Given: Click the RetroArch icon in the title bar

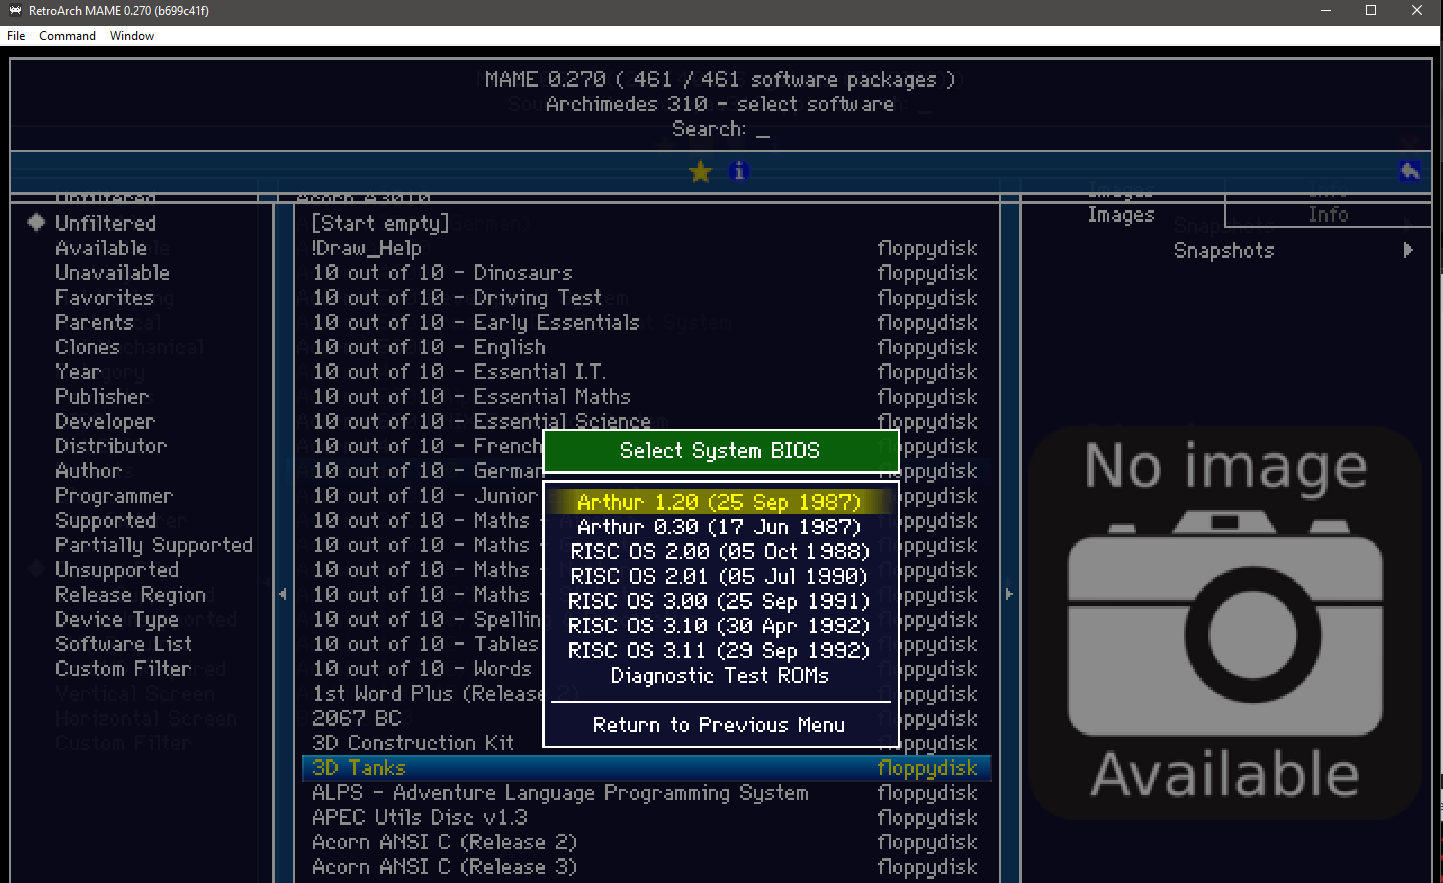Looking at the screenshot, I should pos(15,10).
